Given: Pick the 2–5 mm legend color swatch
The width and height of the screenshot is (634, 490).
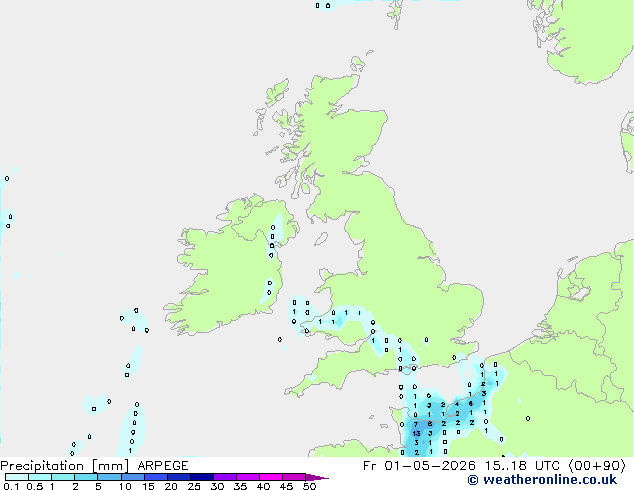Looking at the screenshot, I should [86, 477].
